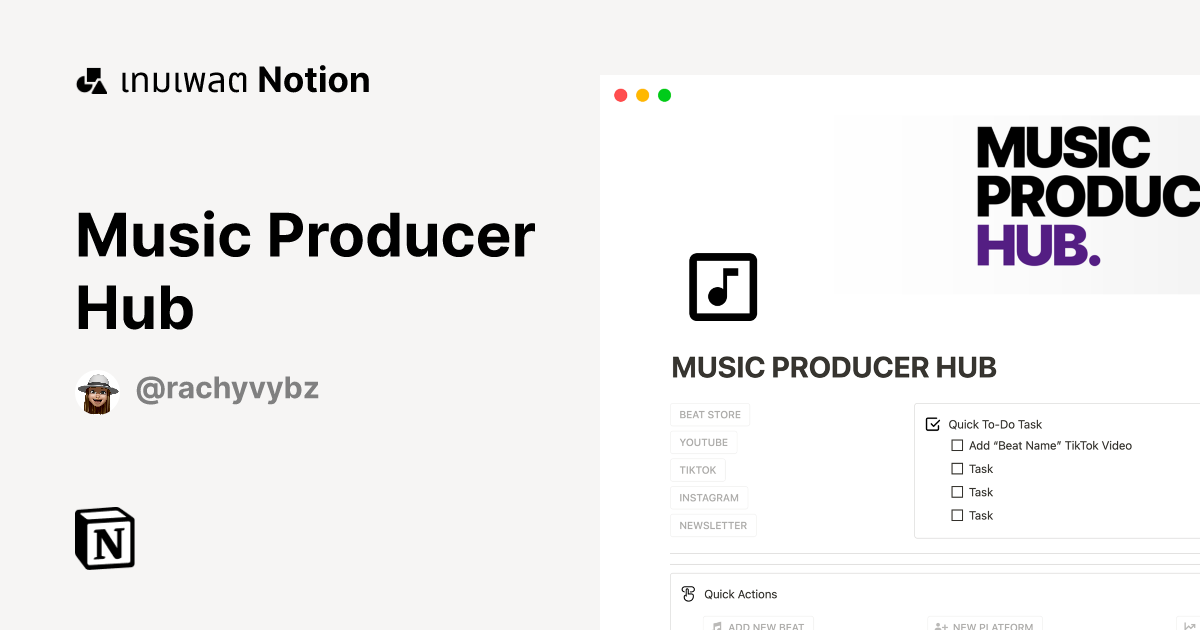Select the NEWSLETTER tag
The height and width of the screenshot is (630, 1200).
[713, 525]
